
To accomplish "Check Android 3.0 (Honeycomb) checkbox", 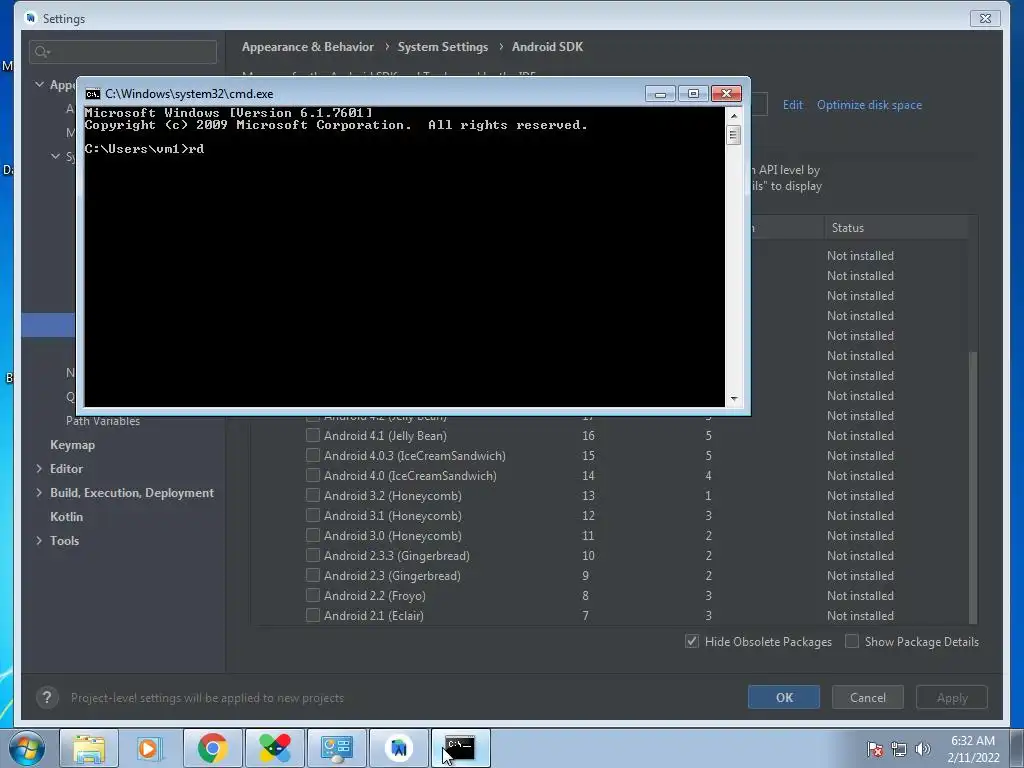I will click(313, 535).
